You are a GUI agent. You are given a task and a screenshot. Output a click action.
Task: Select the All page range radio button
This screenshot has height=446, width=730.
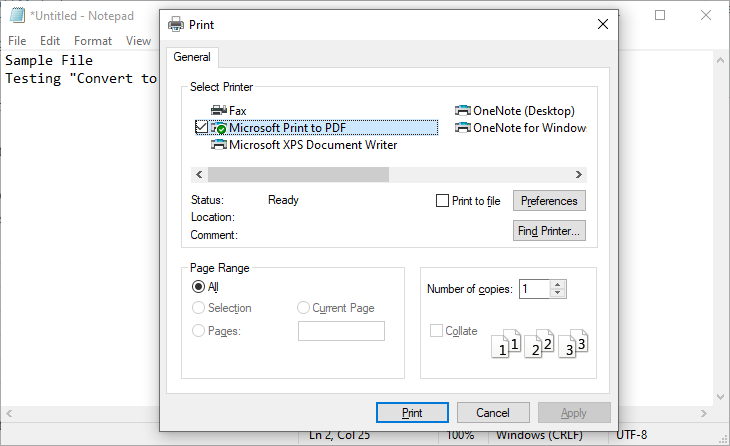click(x=198, y=286)
